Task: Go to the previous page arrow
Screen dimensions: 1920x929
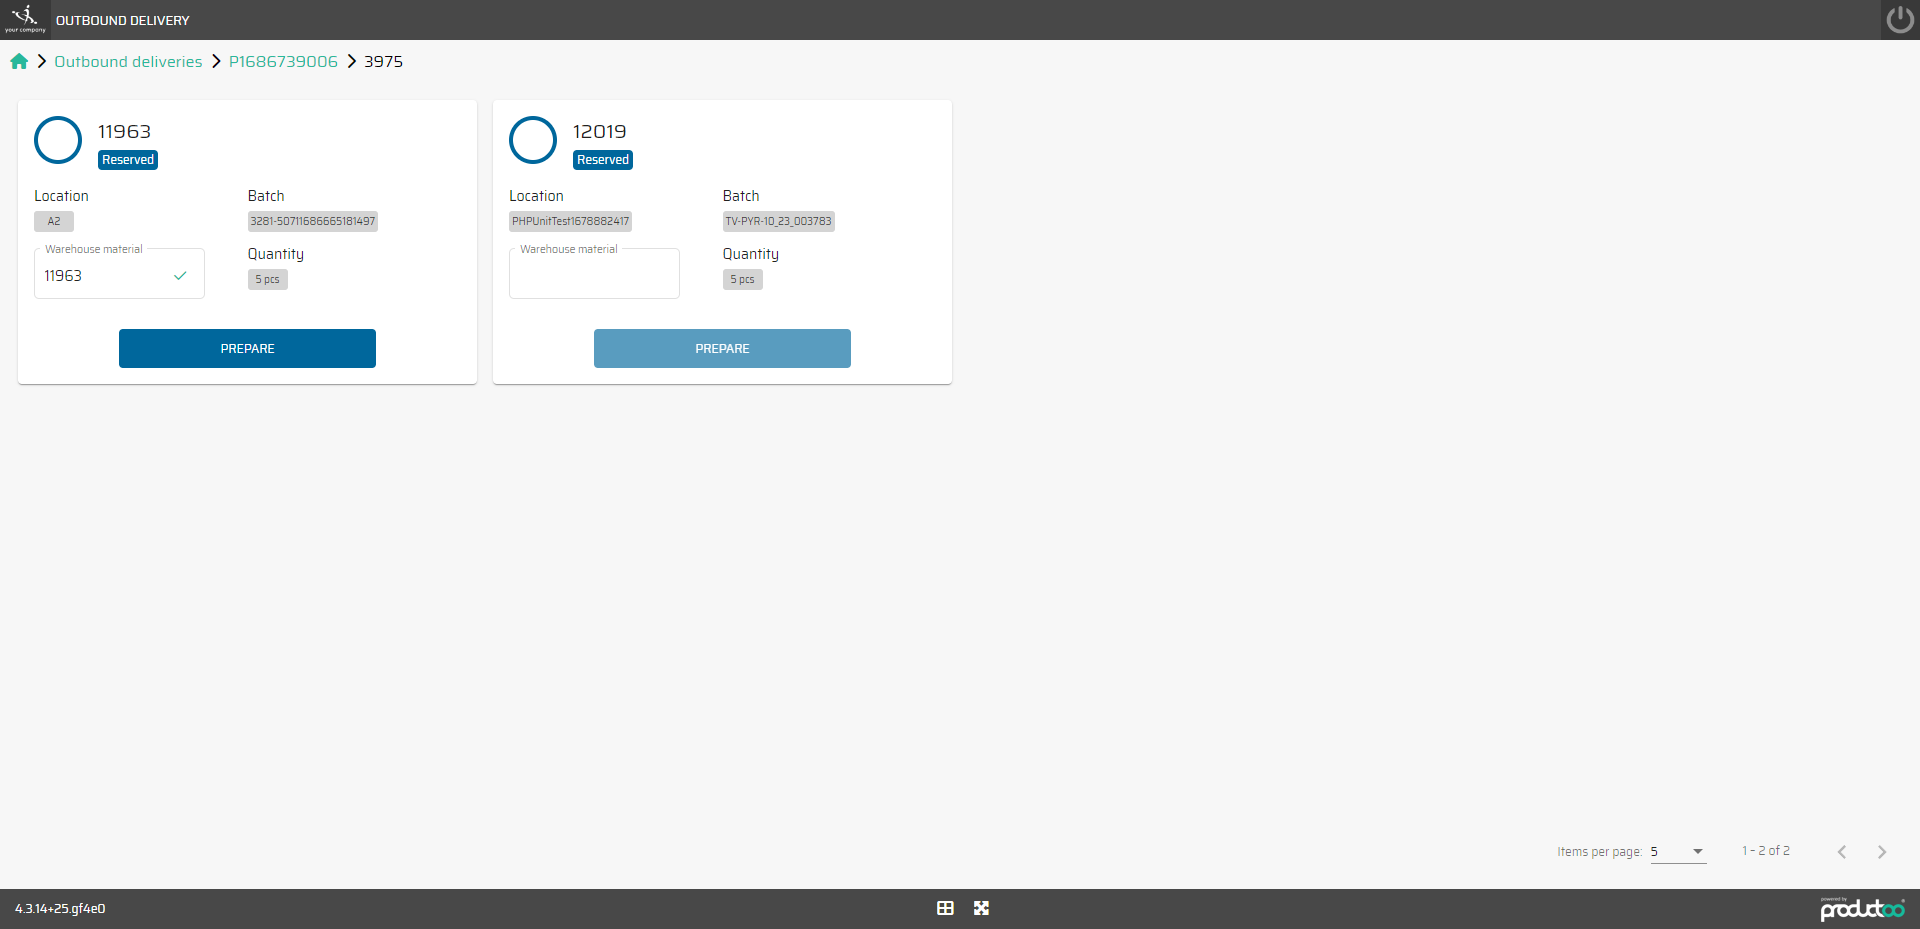Action: tap(1841, 852)
